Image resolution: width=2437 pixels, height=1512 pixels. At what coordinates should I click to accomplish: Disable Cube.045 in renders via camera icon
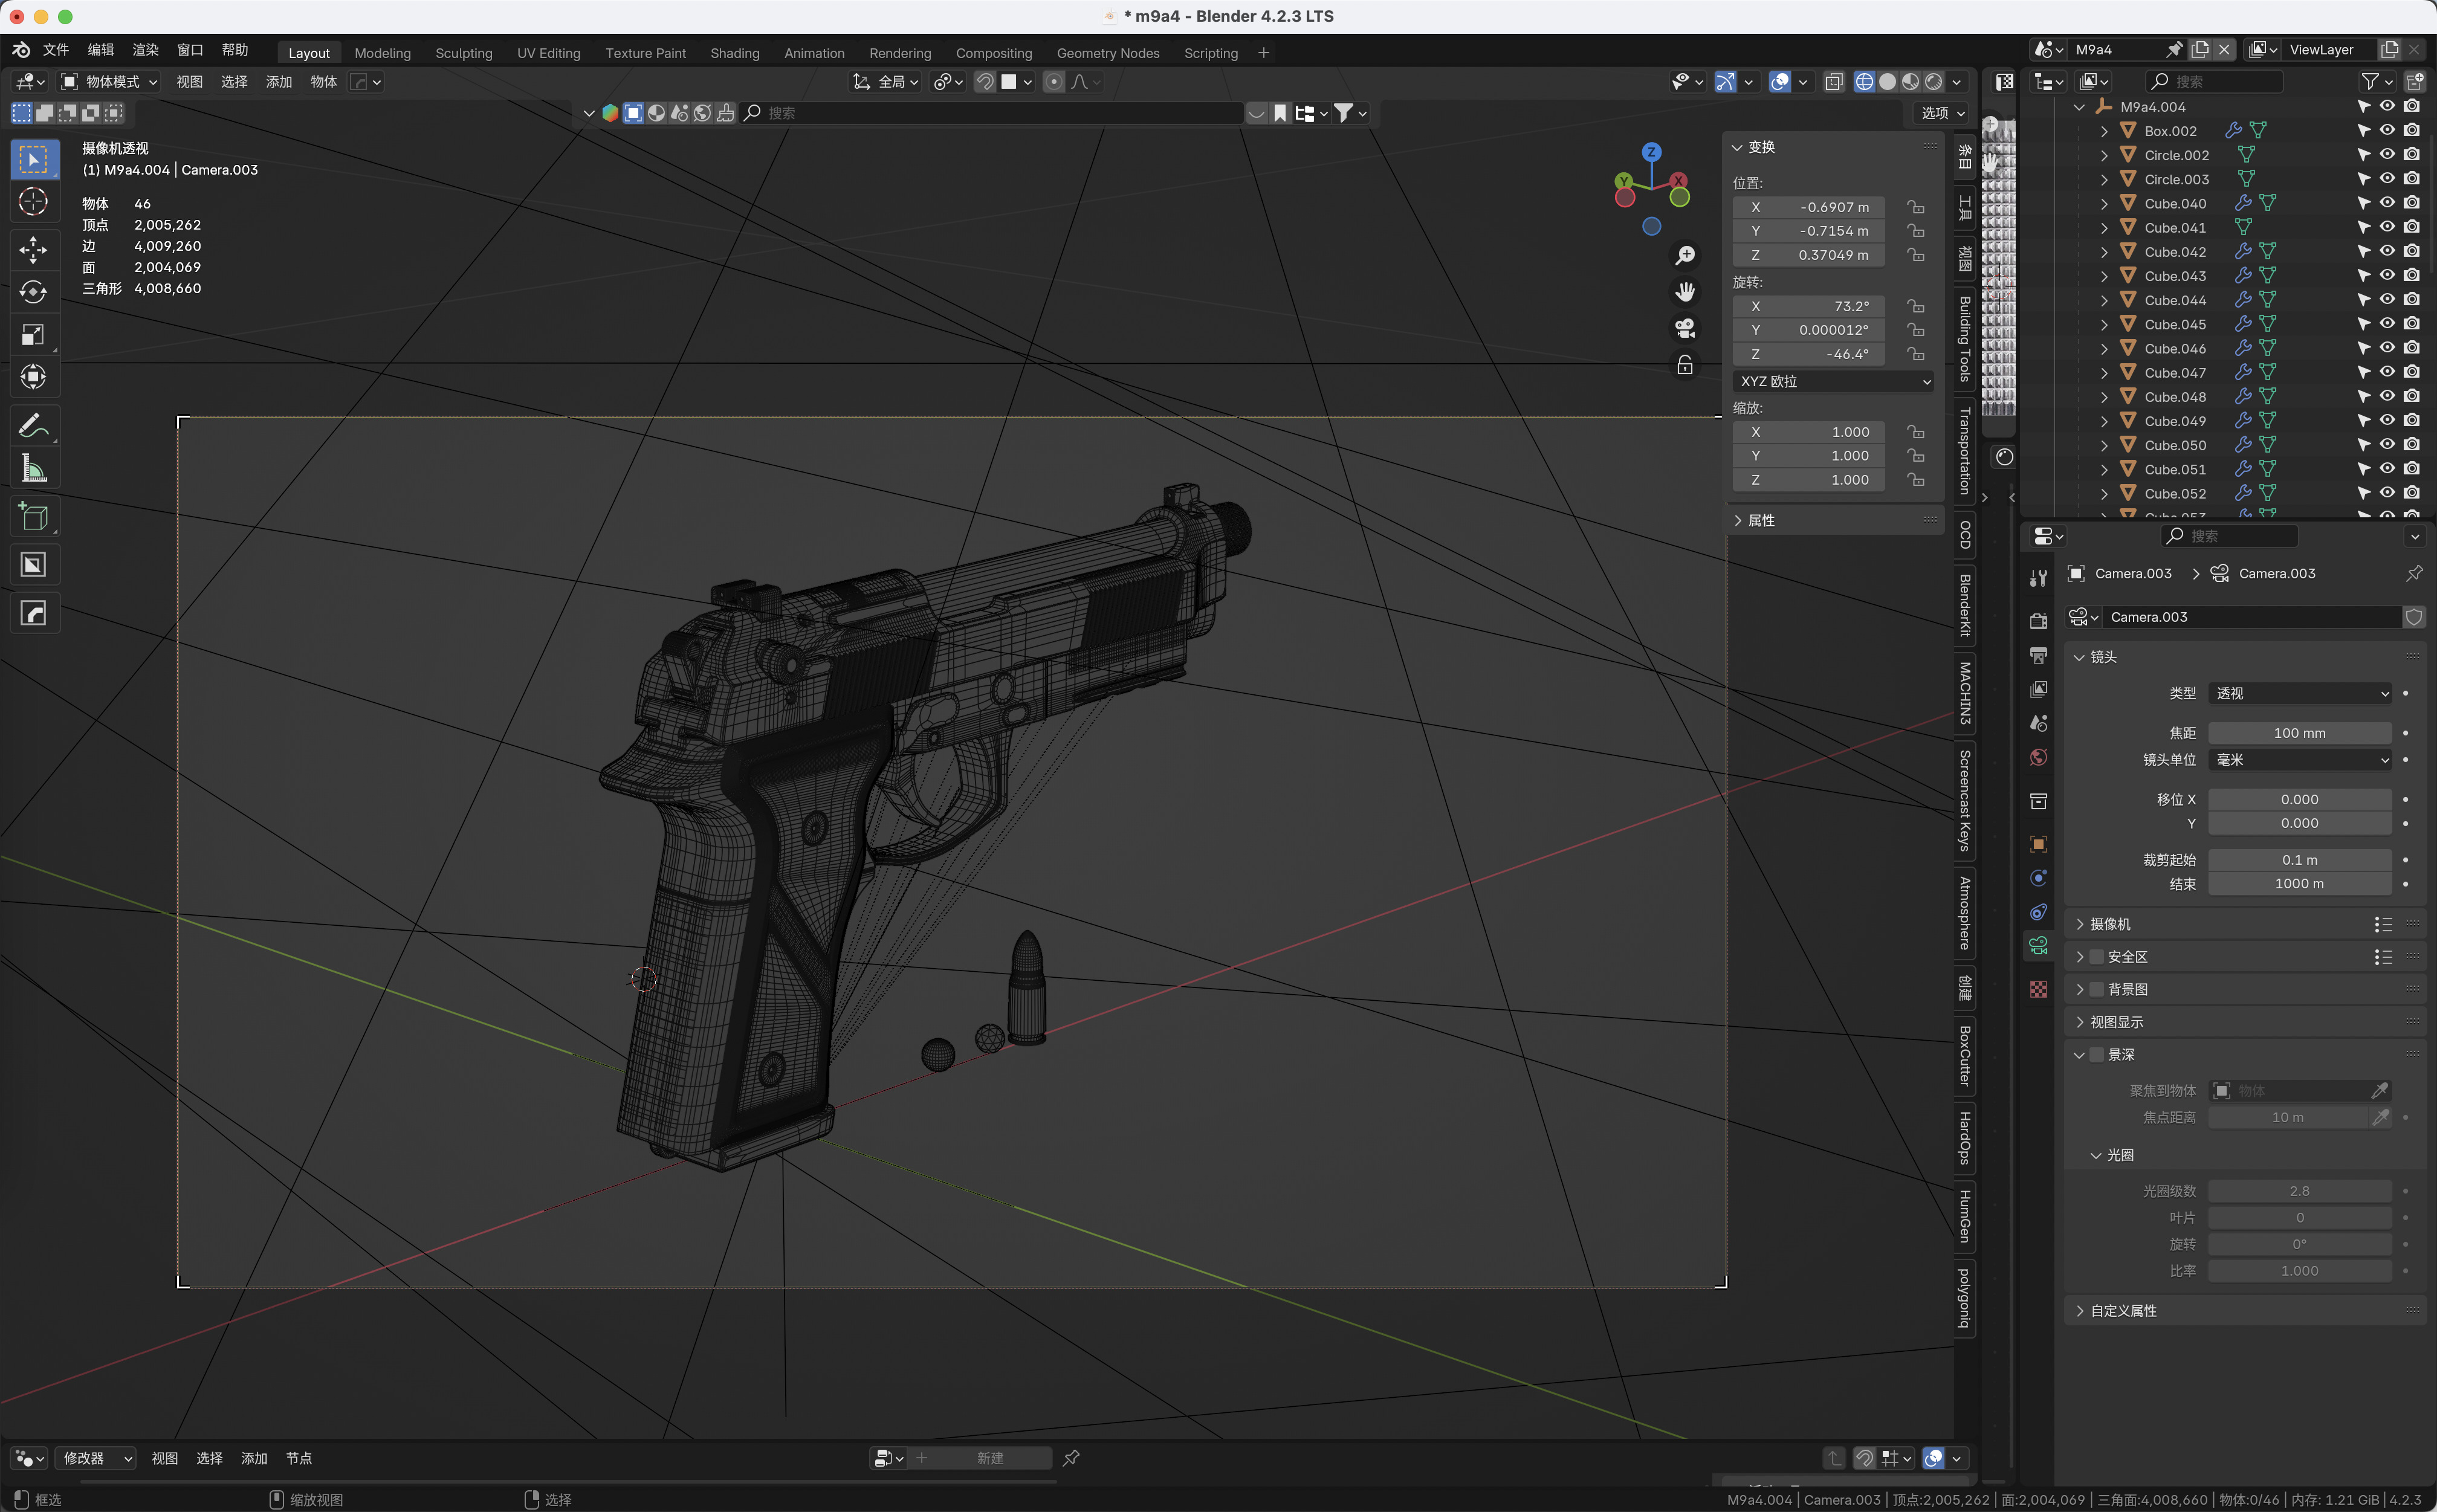[x=2412, y=324]
